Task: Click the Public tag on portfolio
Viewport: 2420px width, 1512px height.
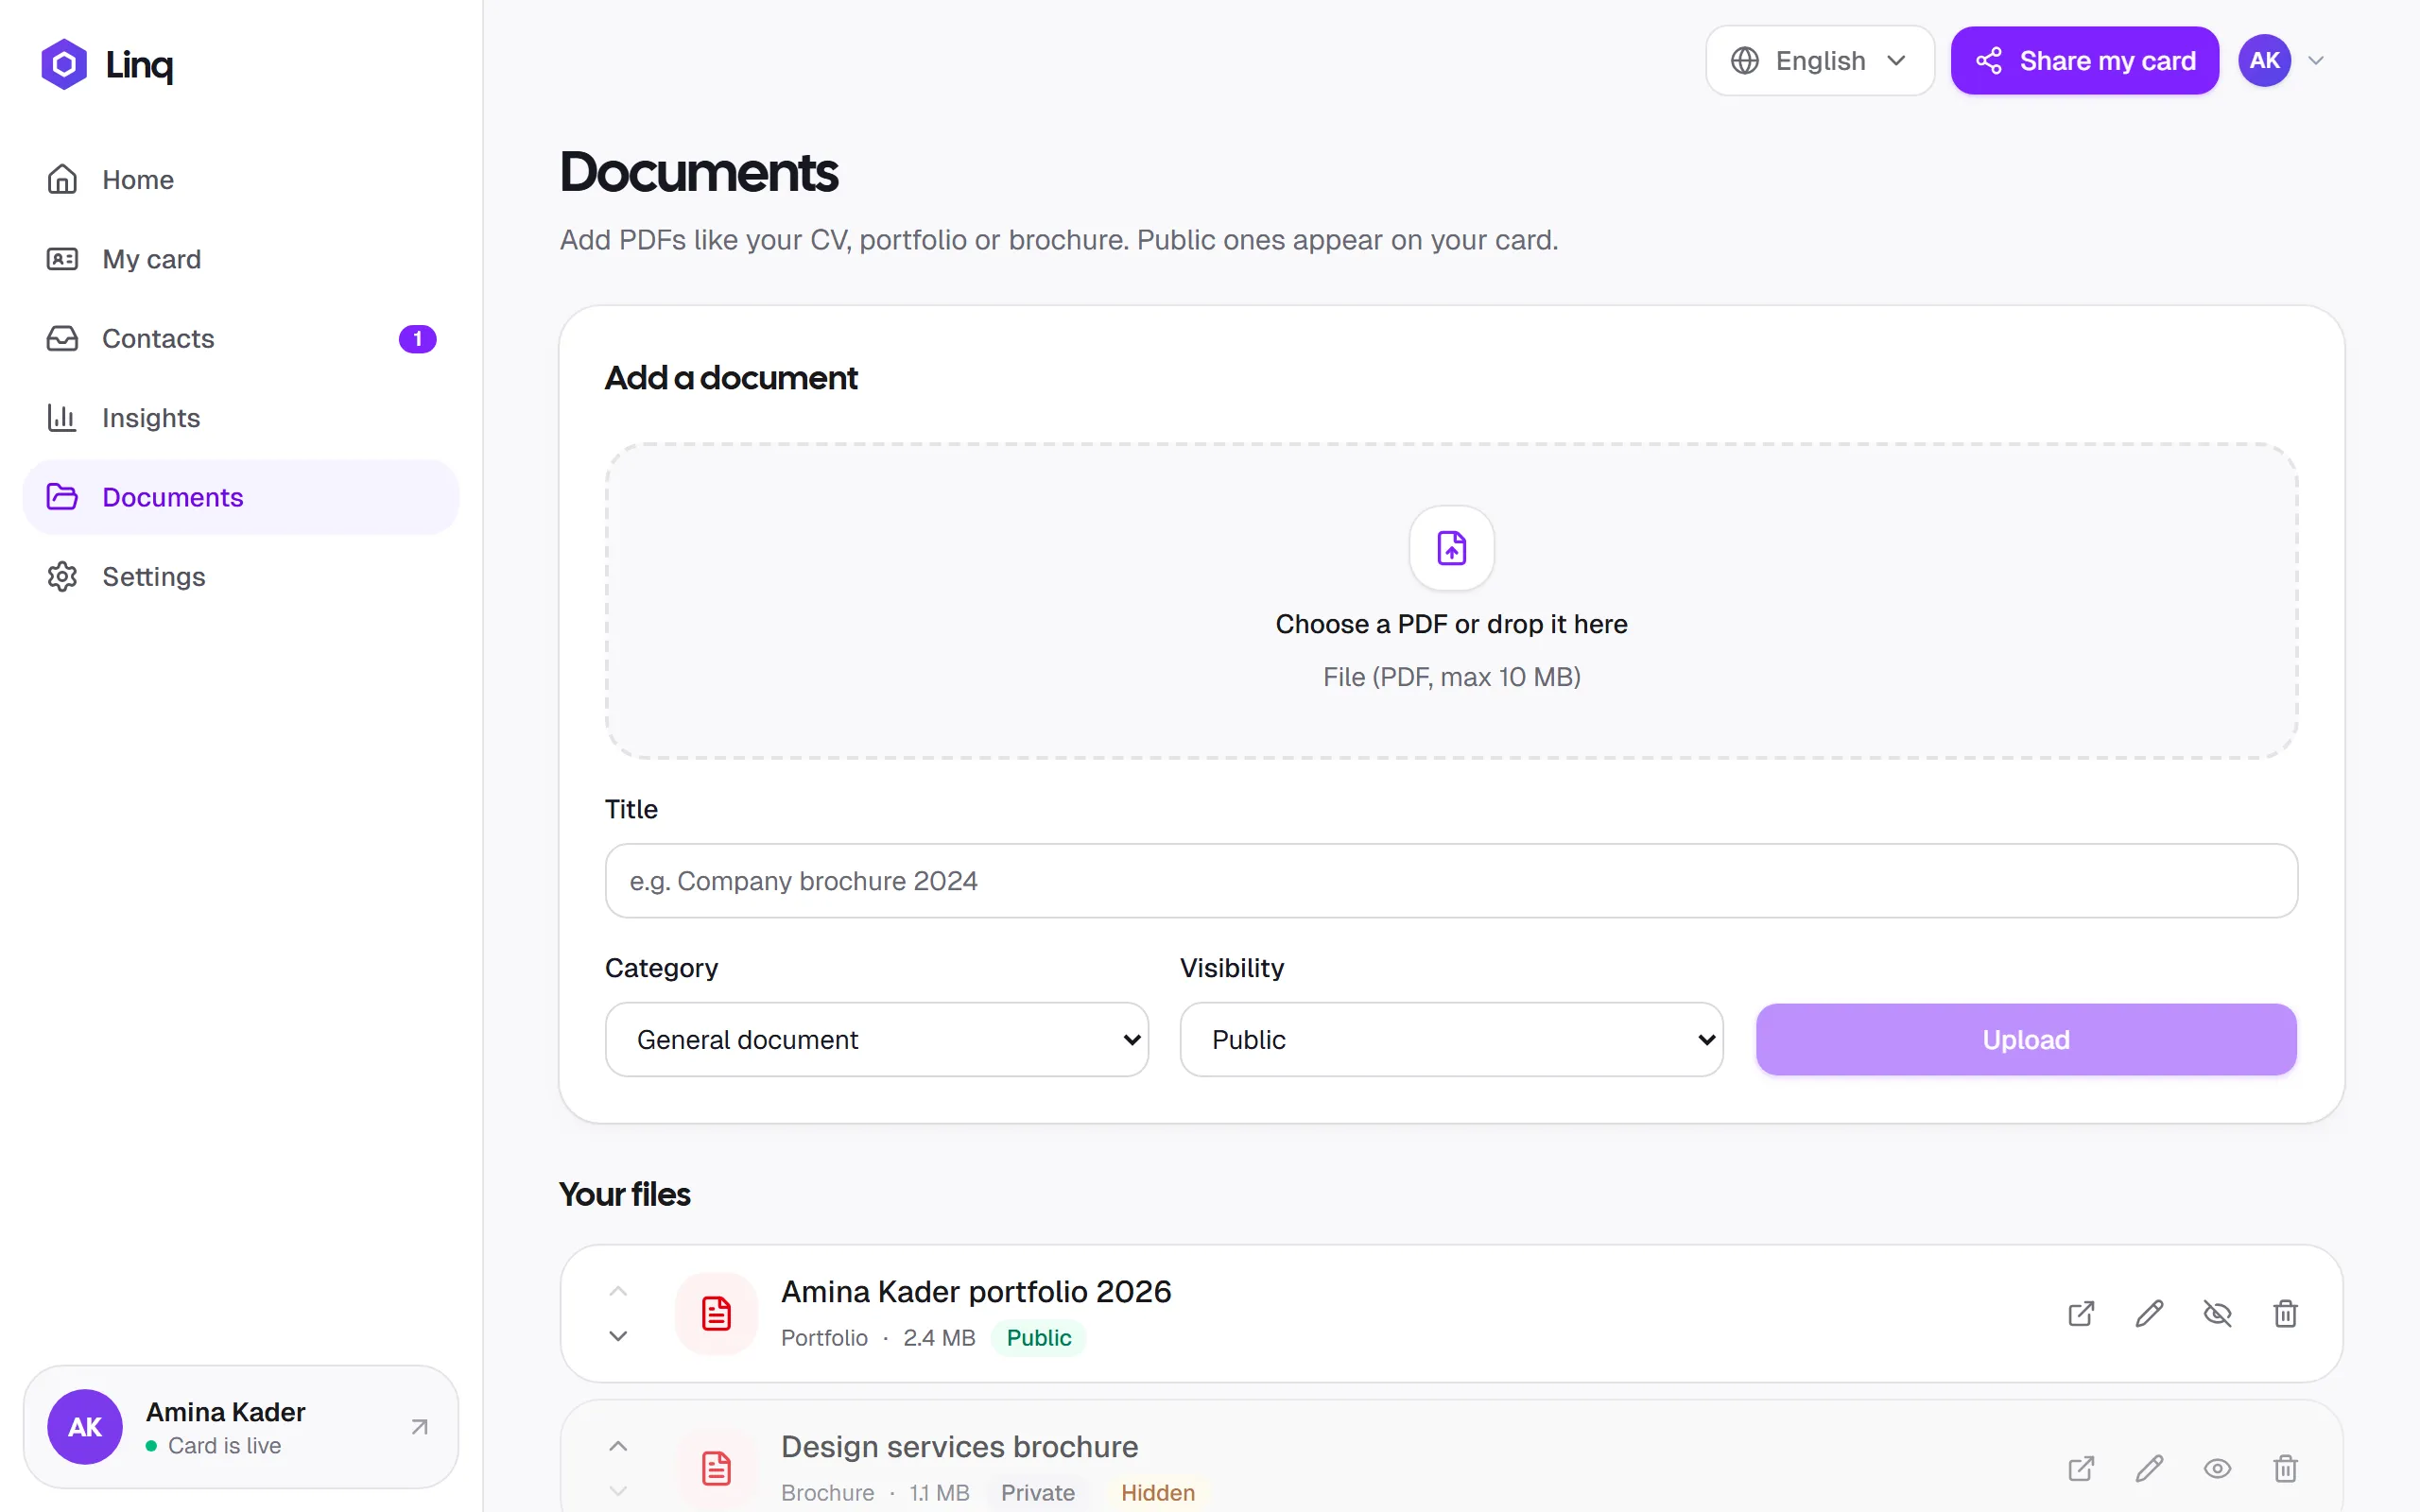Action: tap(1038, 1338)
